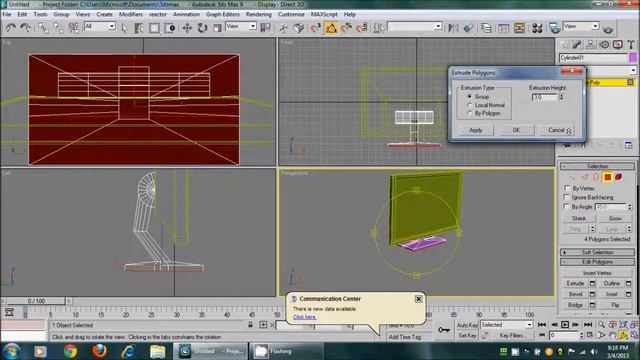
Task: Pick the Rectangular Selection Region tool
Action: click(154, 28)
